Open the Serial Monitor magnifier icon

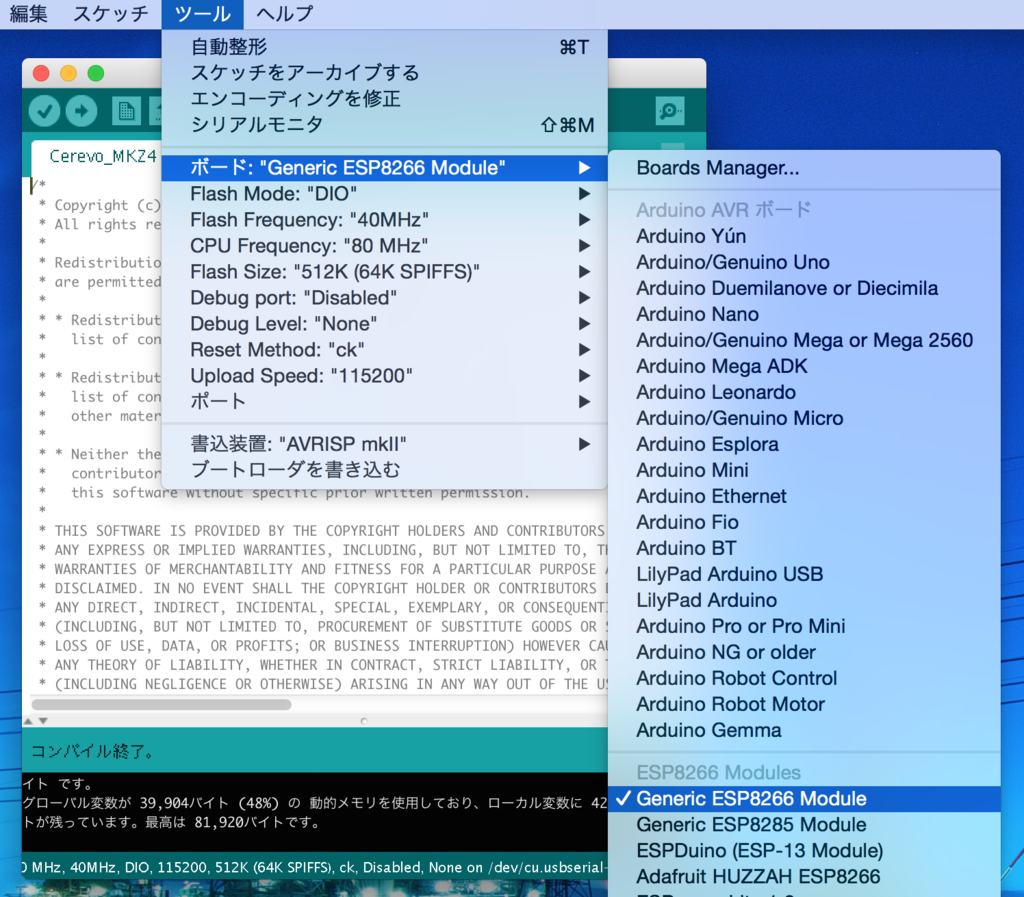click(669, 111)
